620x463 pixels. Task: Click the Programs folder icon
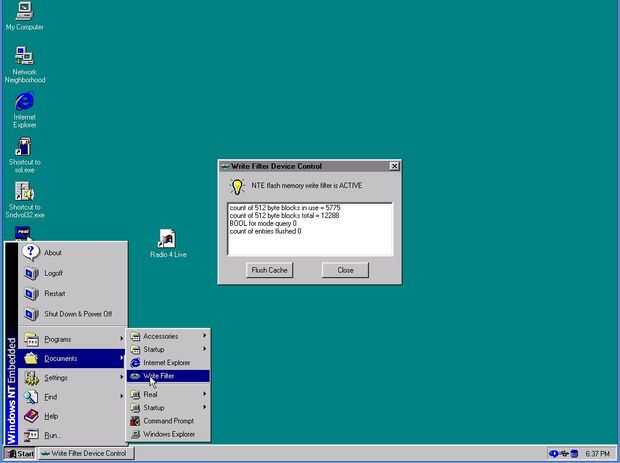[31, 339]
